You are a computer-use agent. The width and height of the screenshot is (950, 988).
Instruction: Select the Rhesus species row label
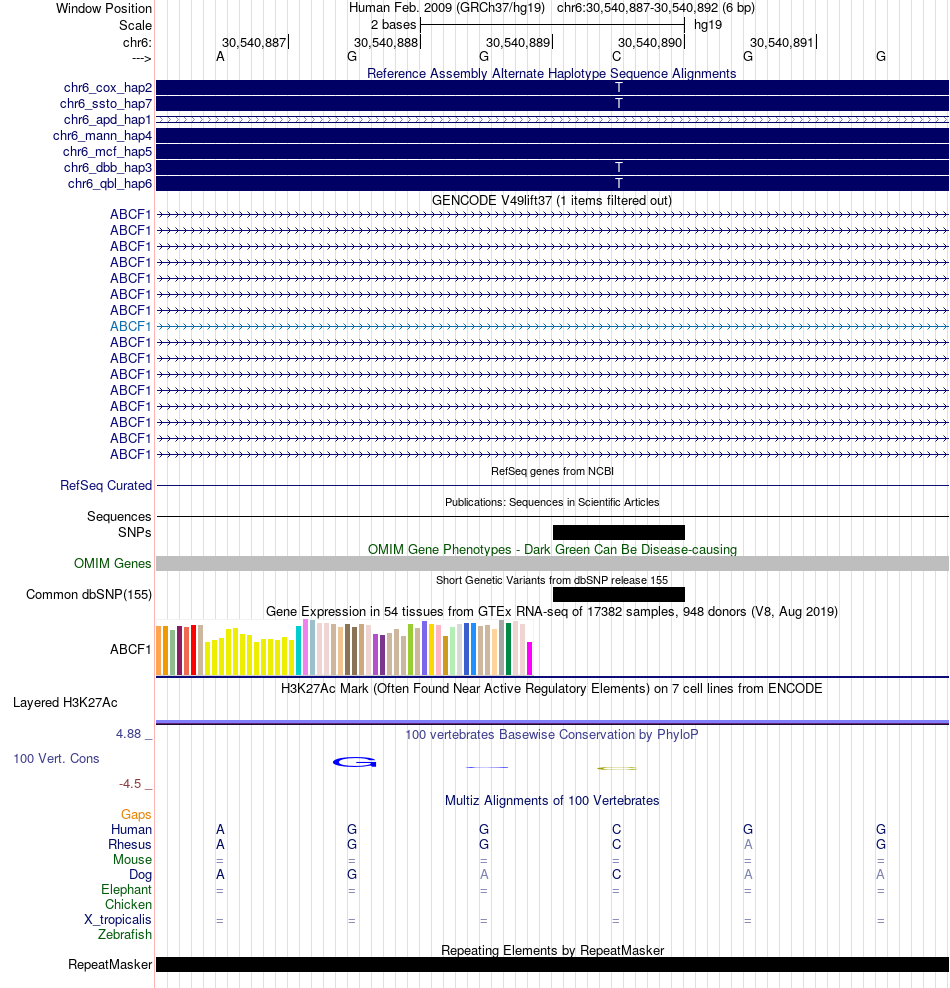pos(130,844)
